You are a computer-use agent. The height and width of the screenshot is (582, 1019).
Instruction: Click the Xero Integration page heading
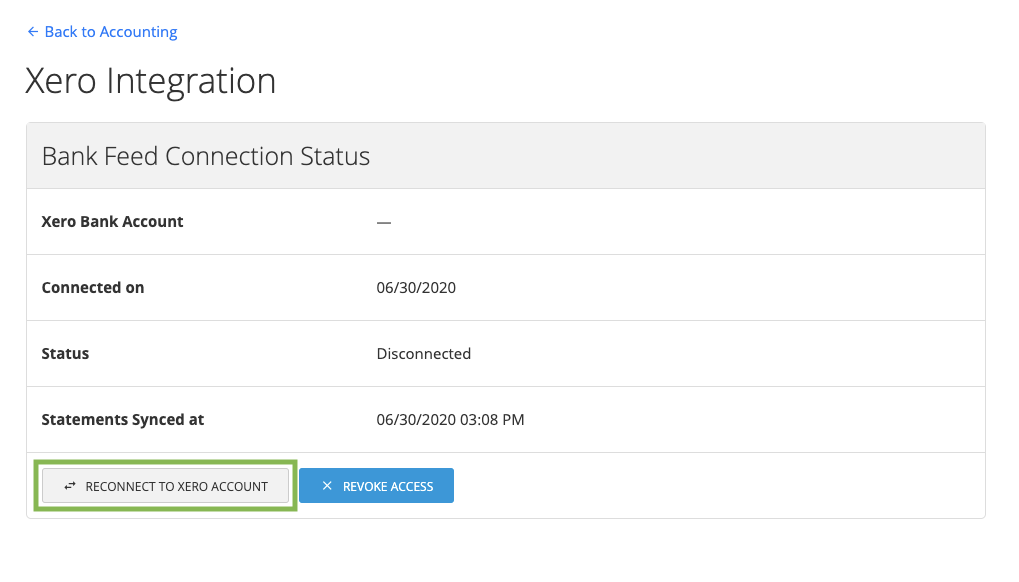(x=150, y=81)
